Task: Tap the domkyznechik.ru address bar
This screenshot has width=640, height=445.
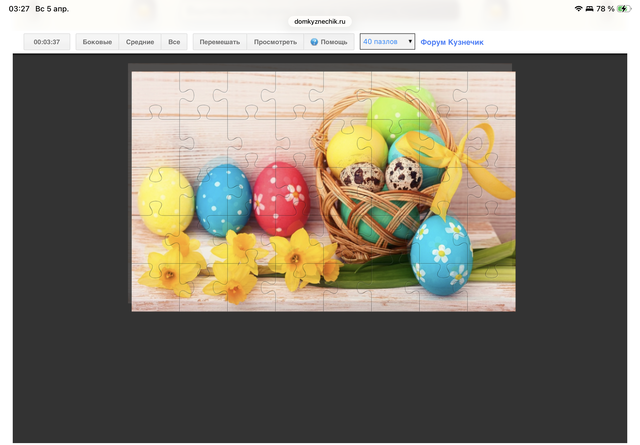Action: [320, 20]
